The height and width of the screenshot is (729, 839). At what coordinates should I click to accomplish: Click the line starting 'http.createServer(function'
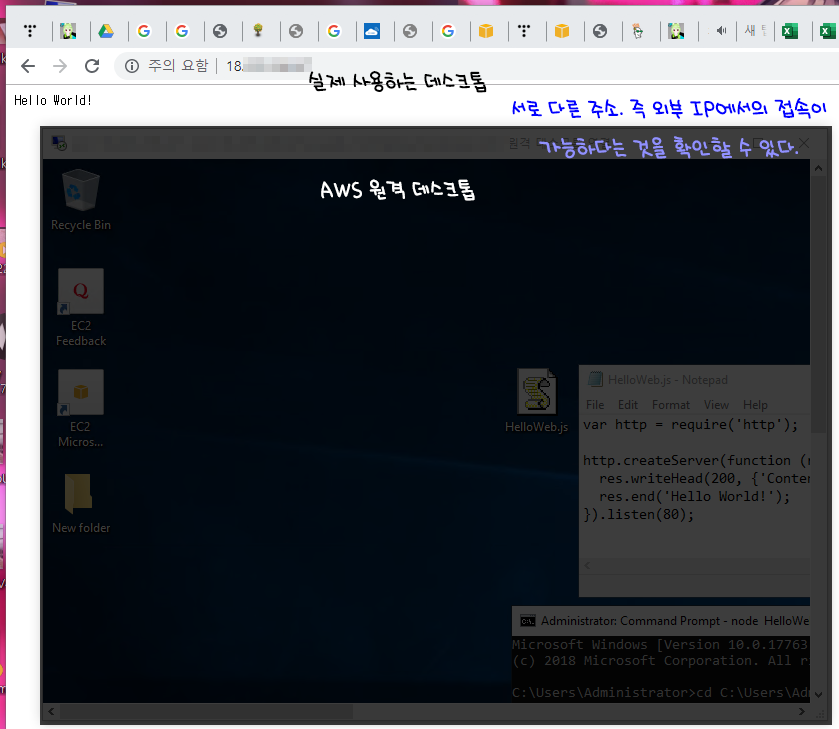click(x=696, y=460)
